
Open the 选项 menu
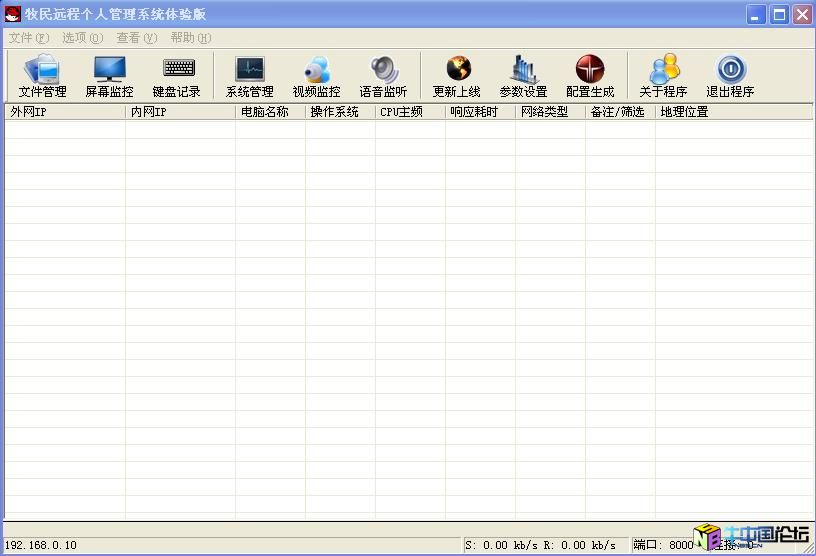coord(82,38)
